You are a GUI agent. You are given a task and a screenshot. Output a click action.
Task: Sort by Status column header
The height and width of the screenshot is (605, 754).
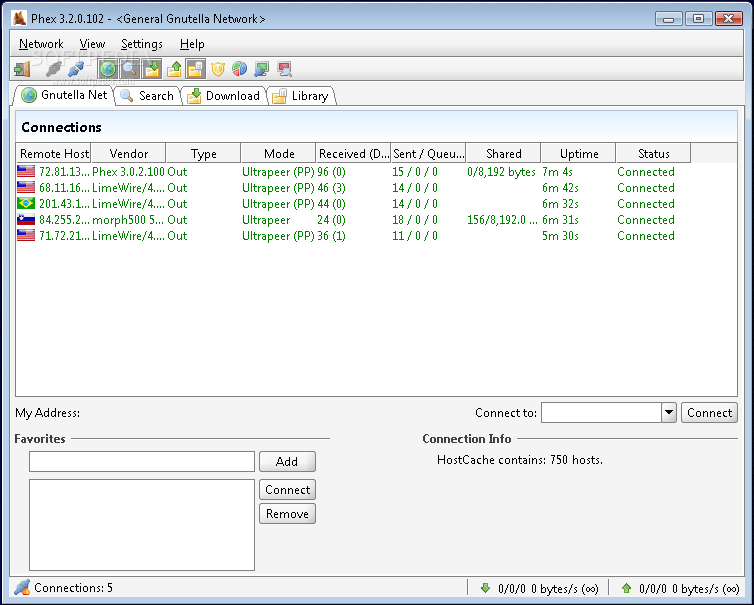653,153
